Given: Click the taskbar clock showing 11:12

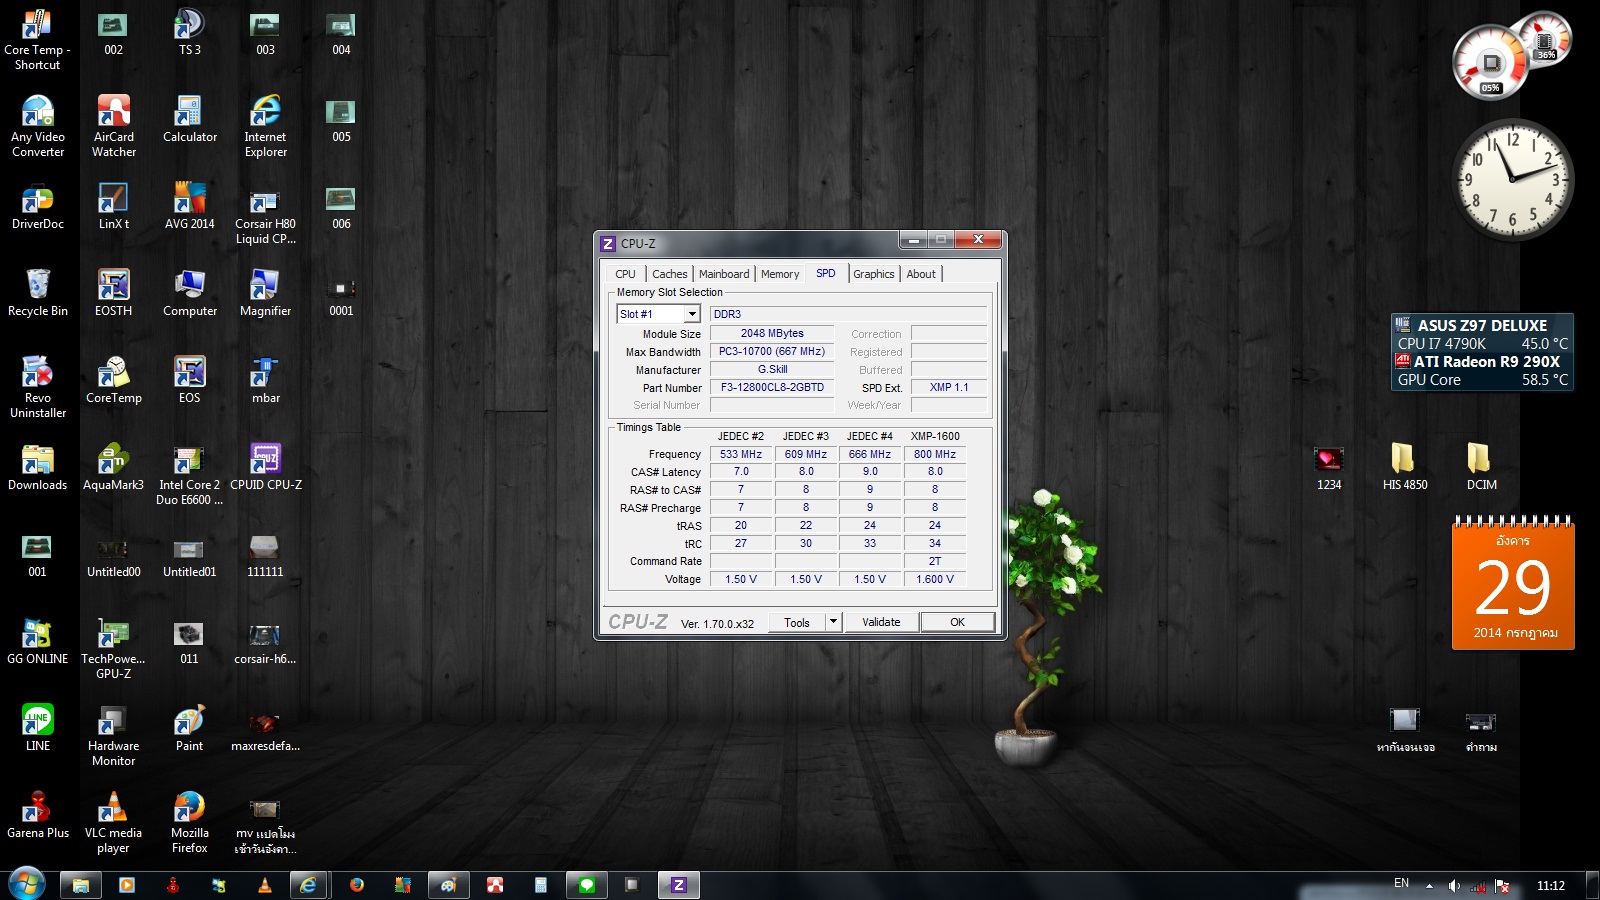Looking at the screenshot, I should click(1551, 886).
